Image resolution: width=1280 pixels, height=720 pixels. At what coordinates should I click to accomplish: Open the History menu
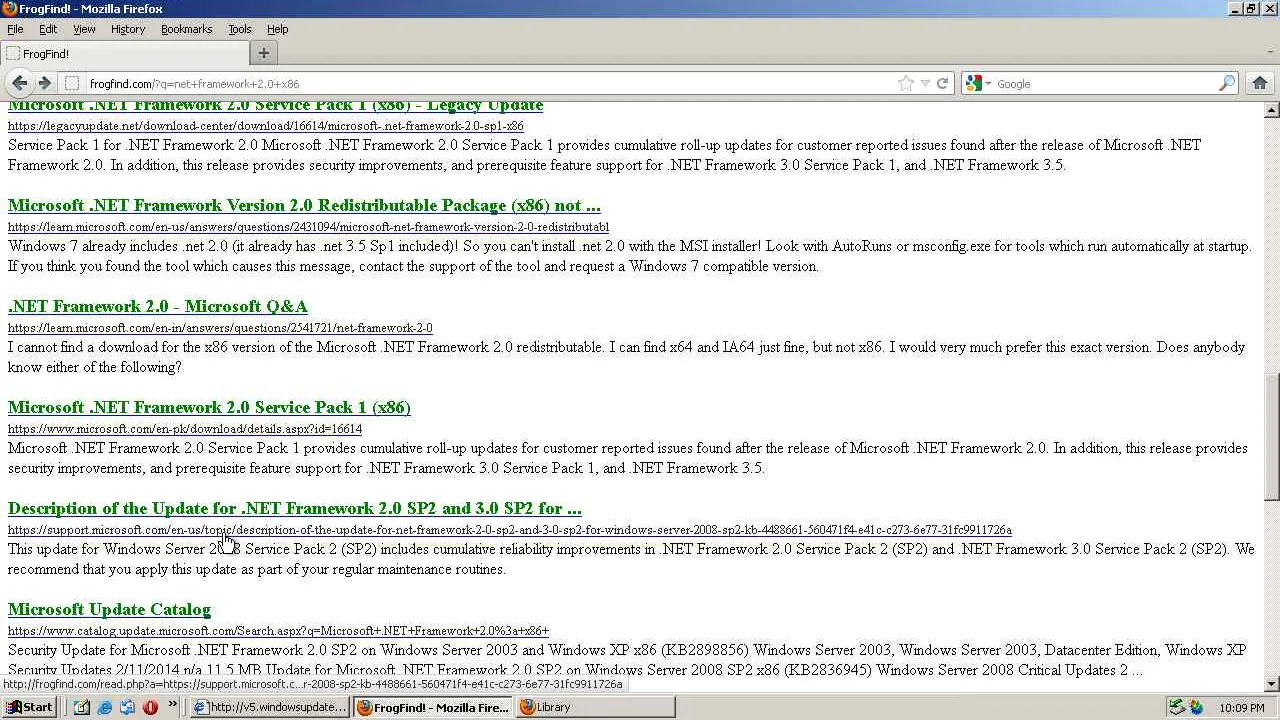coord(128,29)
